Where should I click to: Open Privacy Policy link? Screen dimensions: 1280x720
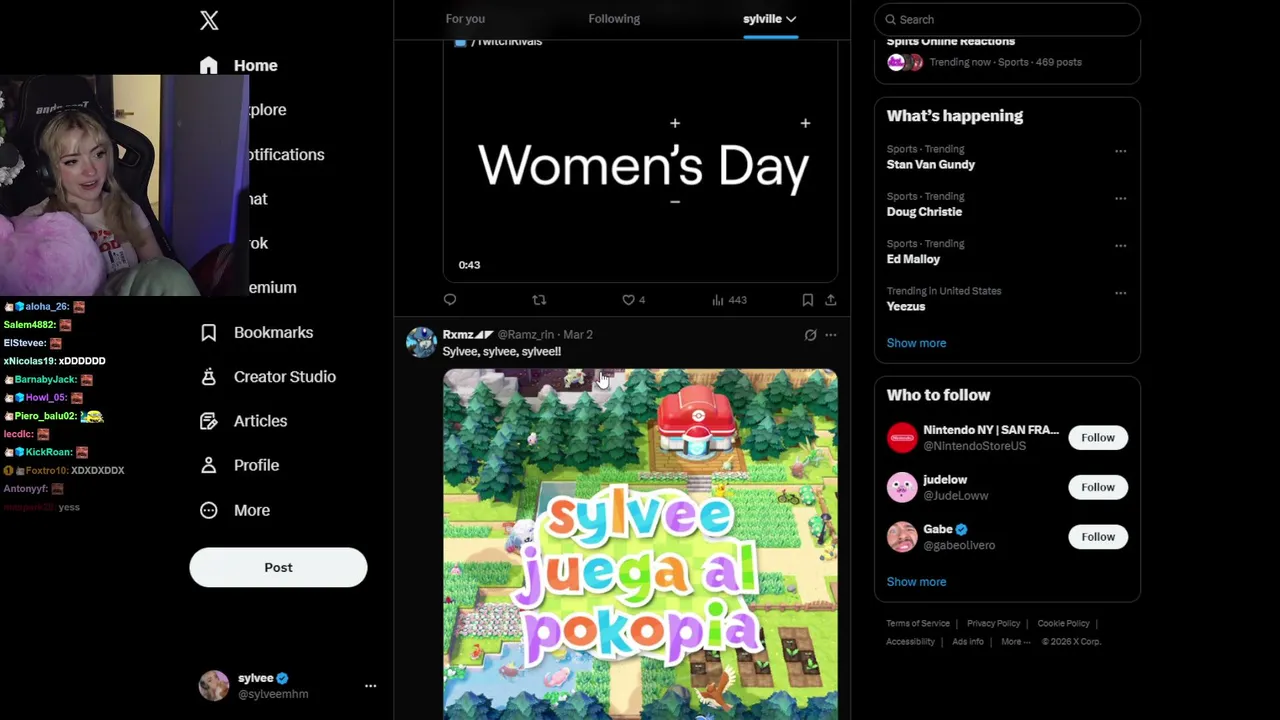(x=993, y=624)
